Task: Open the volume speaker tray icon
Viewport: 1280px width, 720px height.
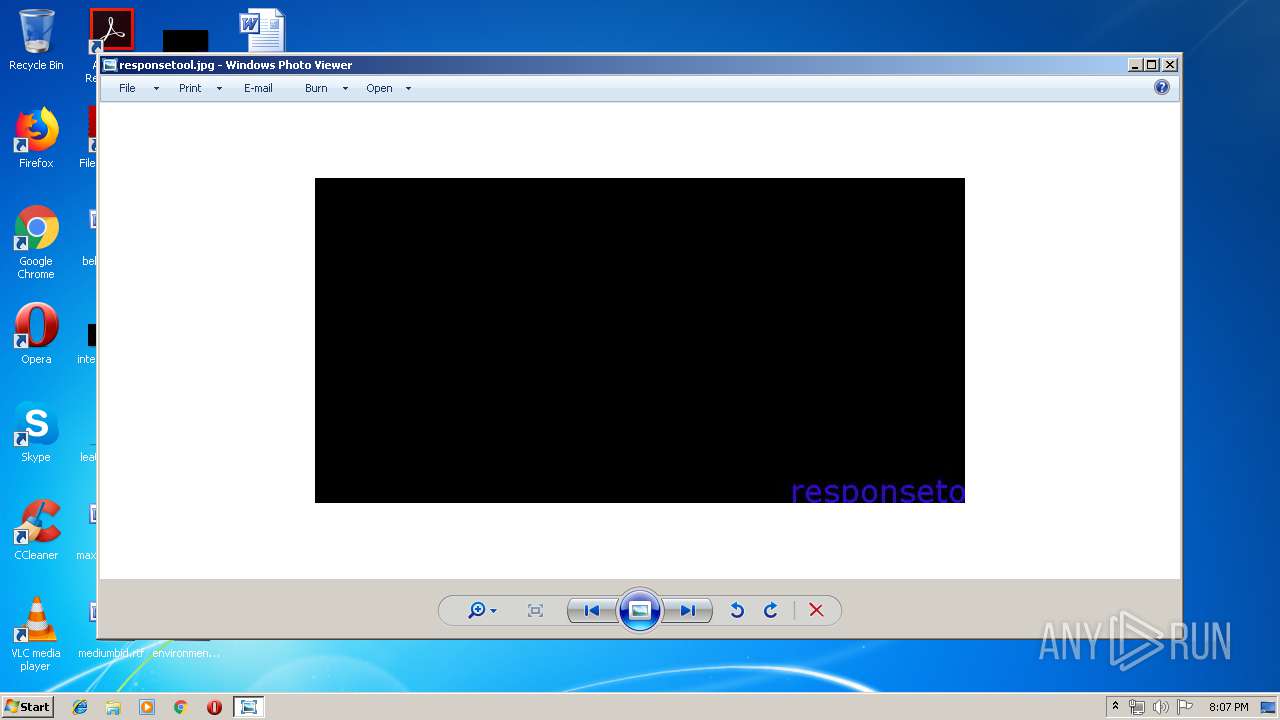Action: pos(1160,707)
